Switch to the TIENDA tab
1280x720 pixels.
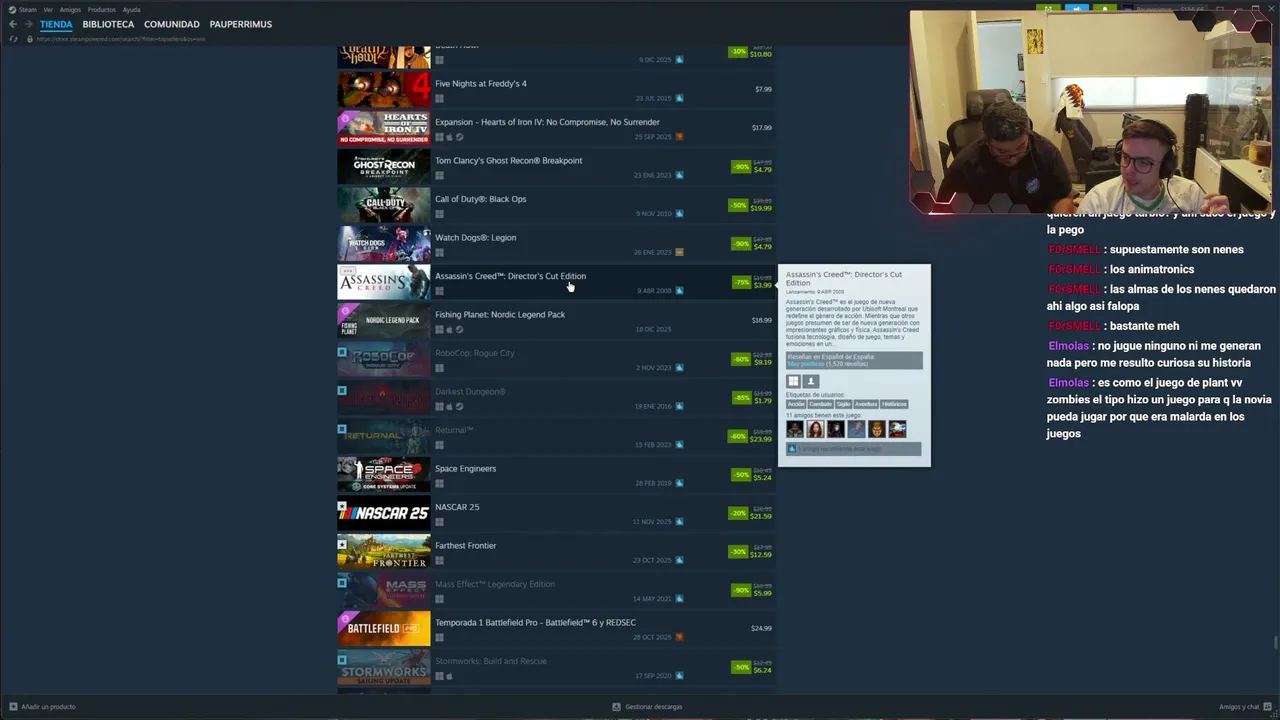56,24
